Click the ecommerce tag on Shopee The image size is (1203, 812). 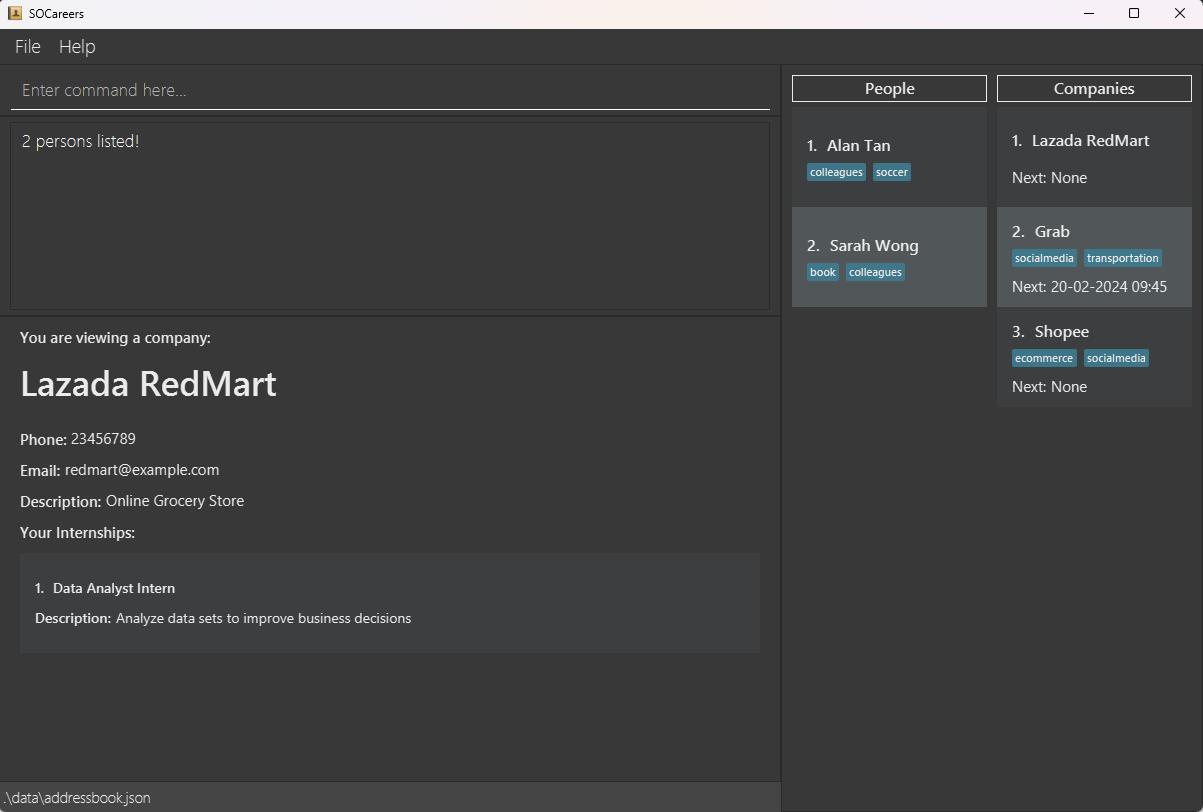[x=1044, y=359]
